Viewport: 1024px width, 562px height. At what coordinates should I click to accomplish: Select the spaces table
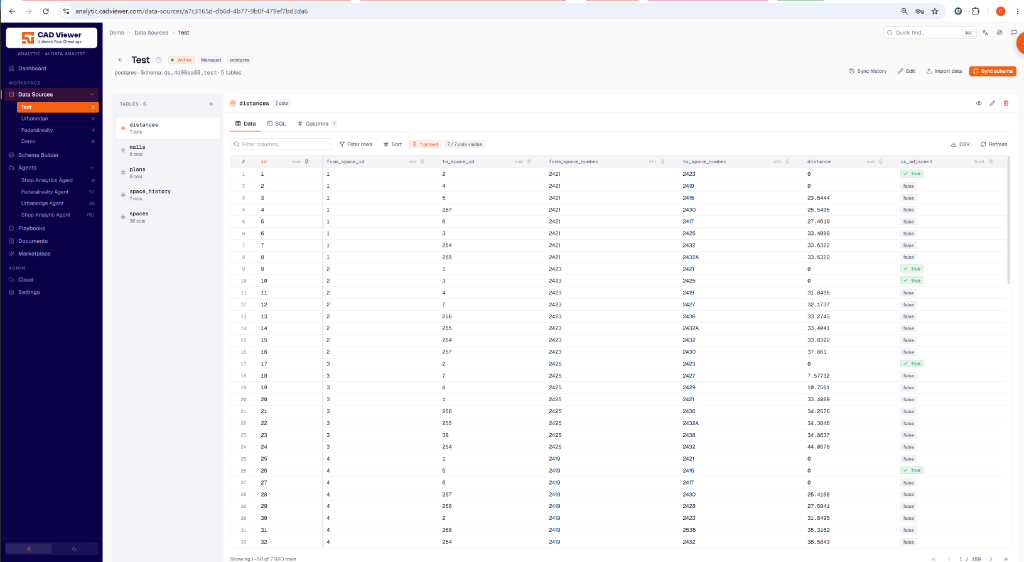point(168,217)
